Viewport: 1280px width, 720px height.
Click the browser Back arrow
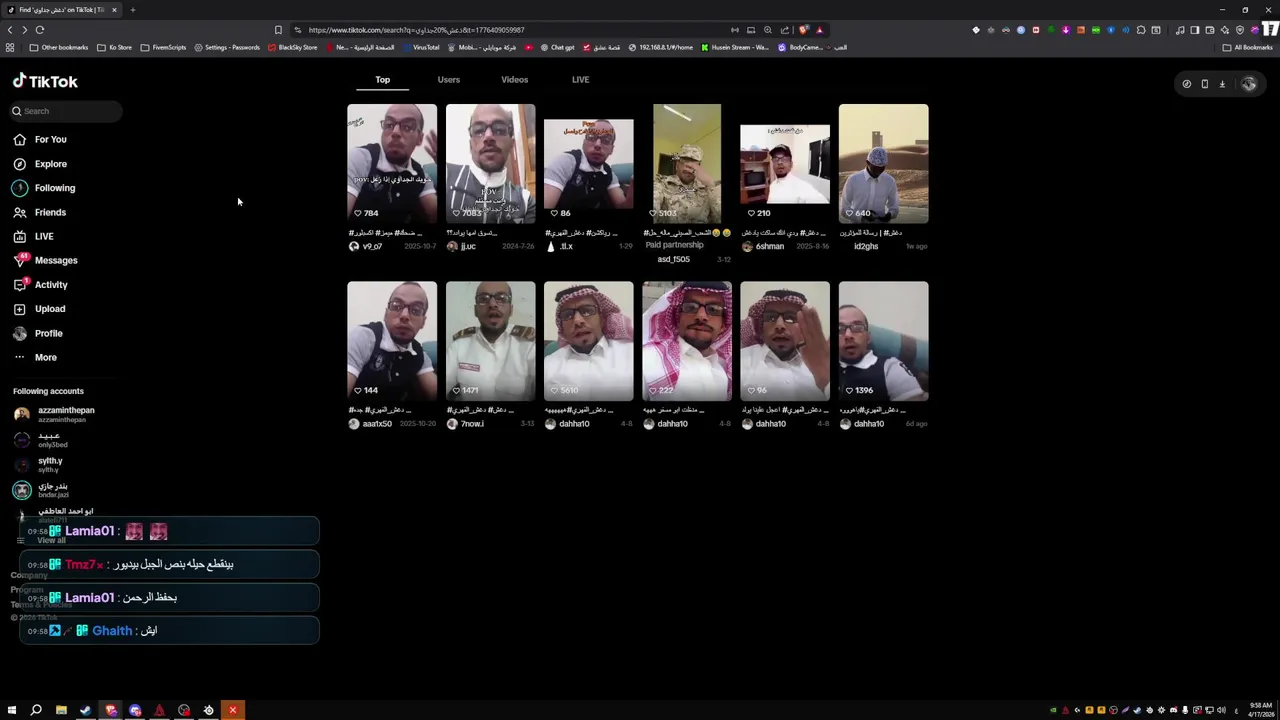pyautogui.click(x=10, y=30)
